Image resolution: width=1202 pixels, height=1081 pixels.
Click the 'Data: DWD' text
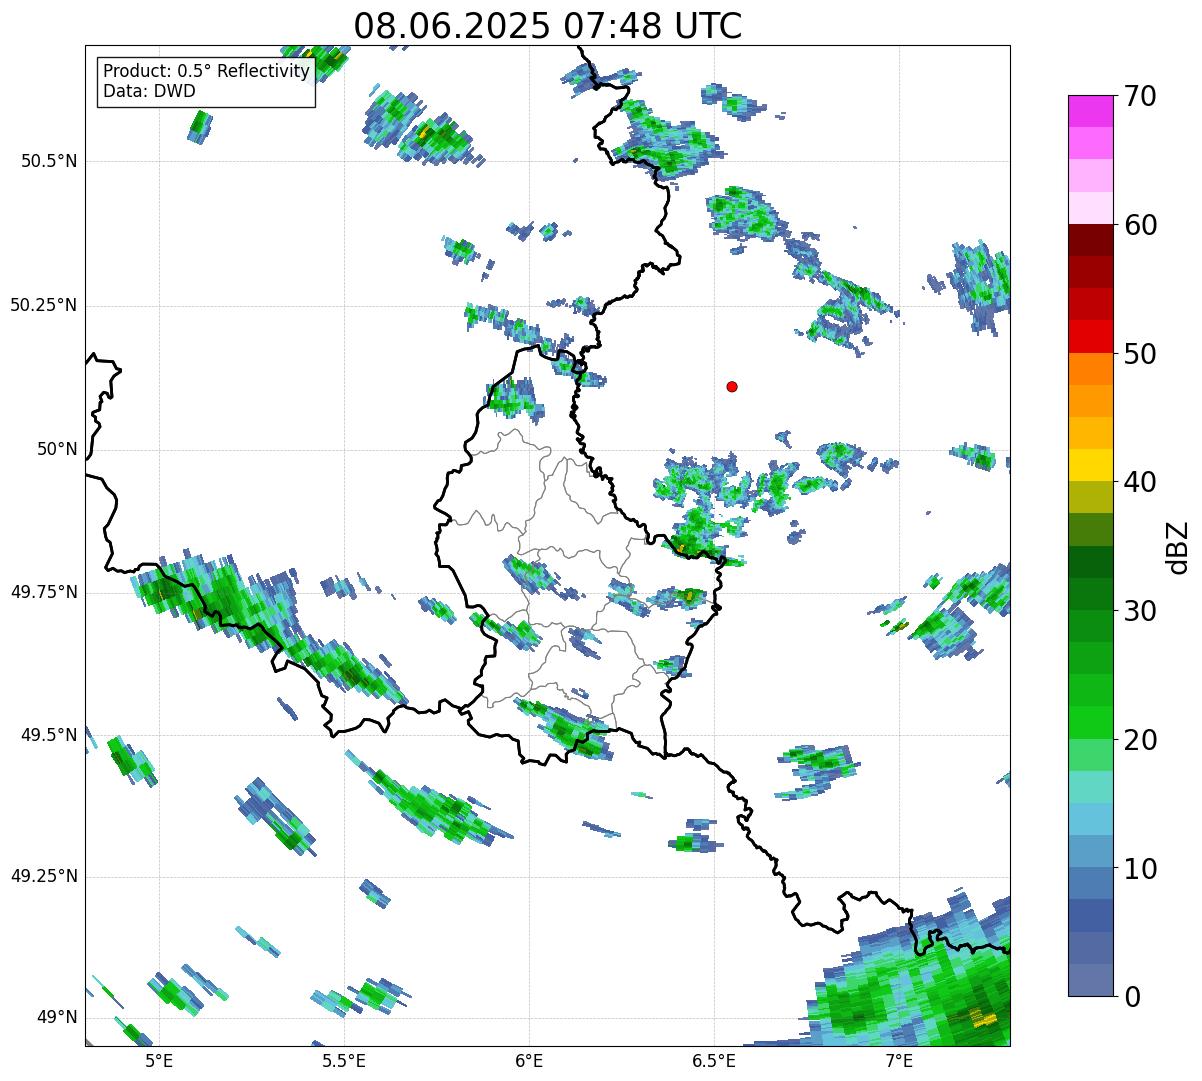point(149,91)
